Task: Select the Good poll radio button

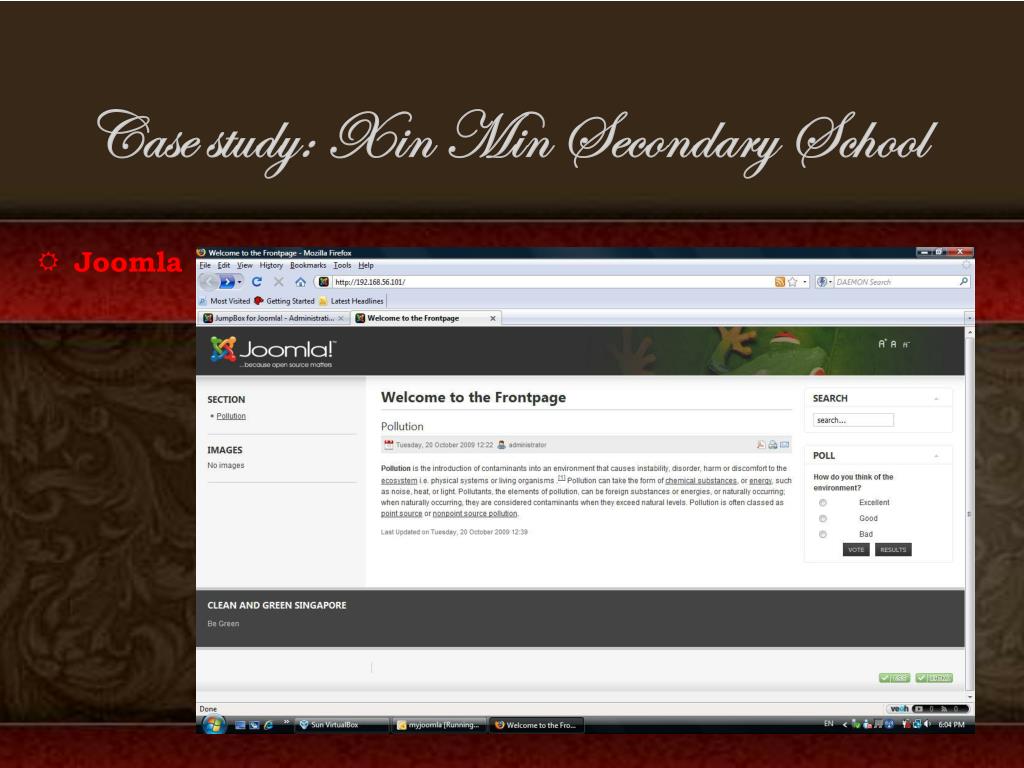Action: (x=823, y=519)
